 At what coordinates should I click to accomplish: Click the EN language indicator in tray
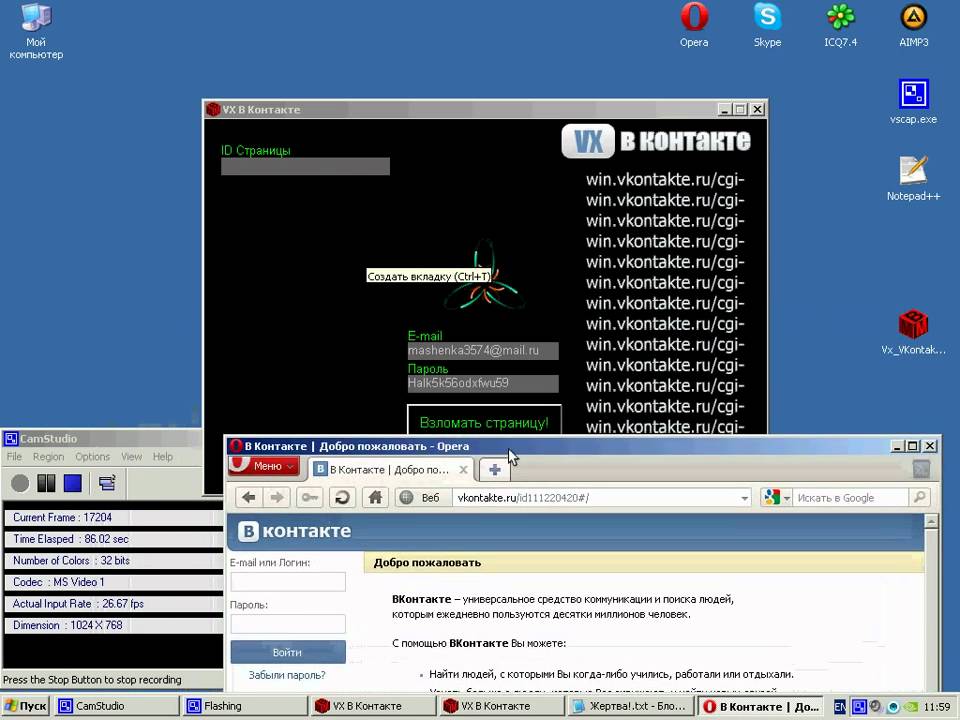[x=840, y=707]
